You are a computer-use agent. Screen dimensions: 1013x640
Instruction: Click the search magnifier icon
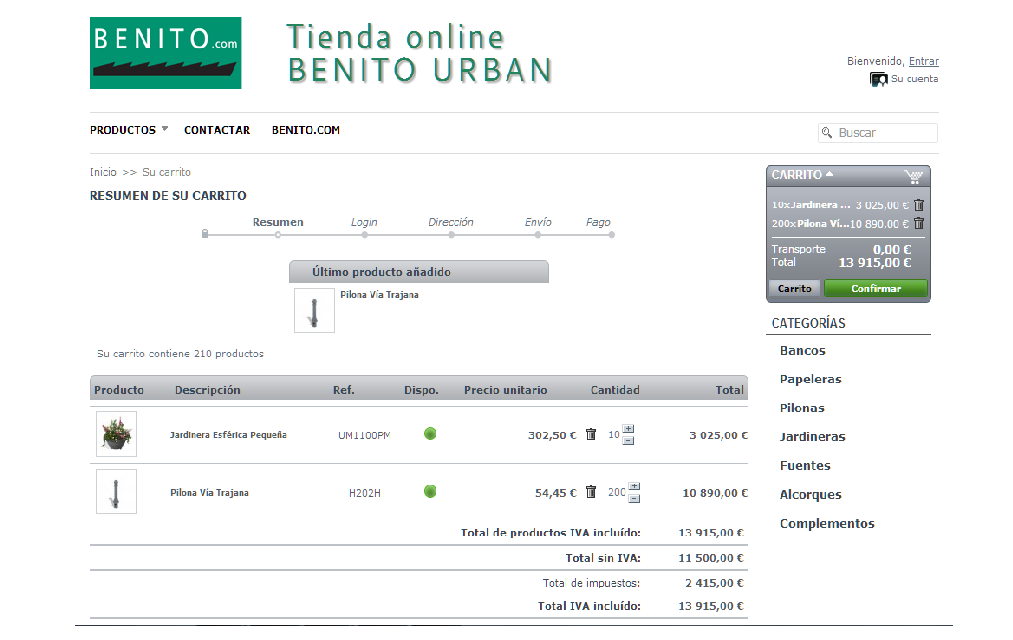(826, 132)
